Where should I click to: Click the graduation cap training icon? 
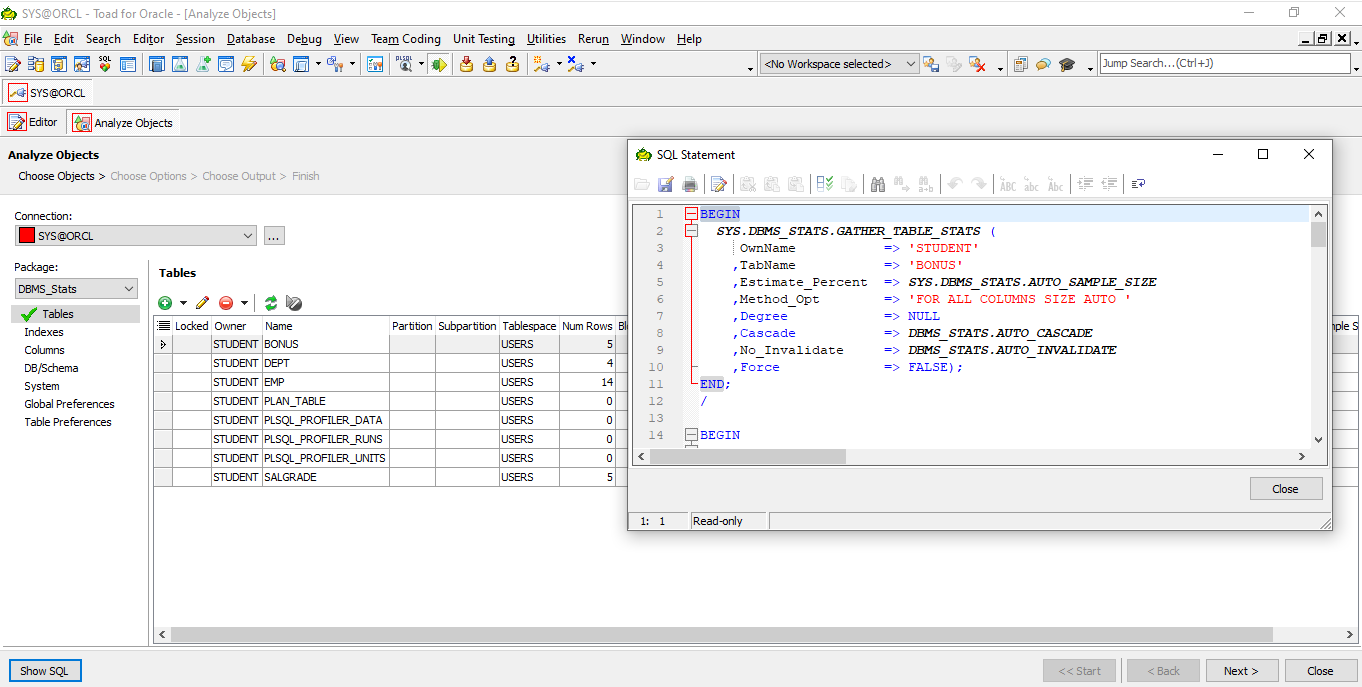pos(1067,64)
